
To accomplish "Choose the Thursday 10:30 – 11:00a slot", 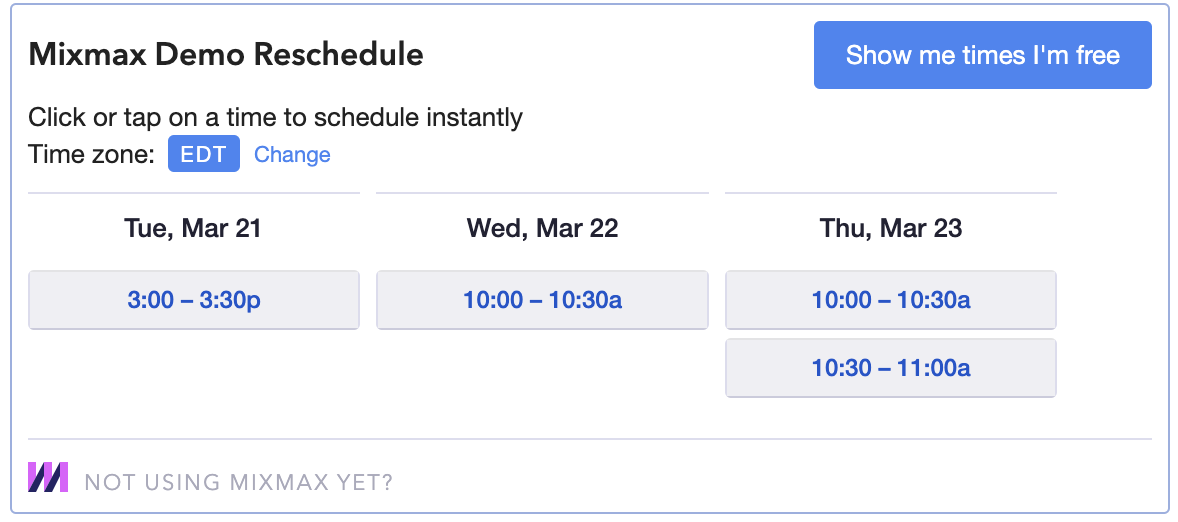I will 891,368.
